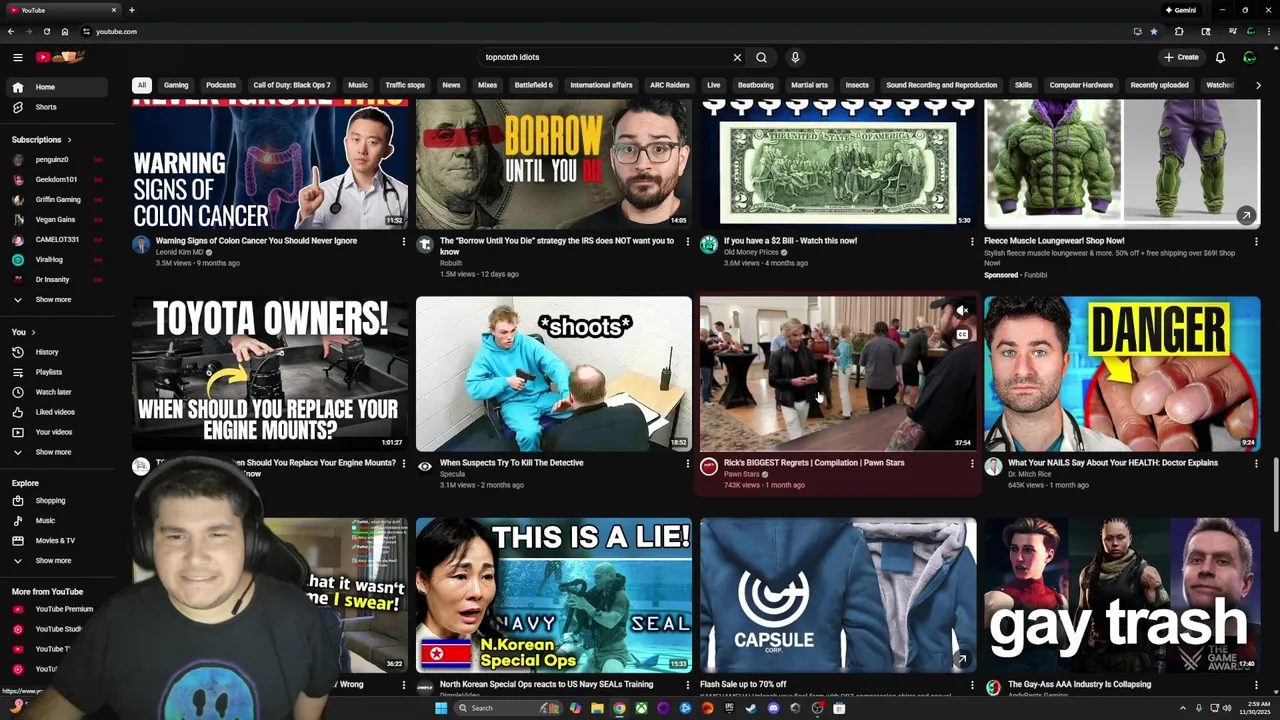Show more filter chips with right arrow
Viewport: 1280px width, 720px height.
point(1257,85)
